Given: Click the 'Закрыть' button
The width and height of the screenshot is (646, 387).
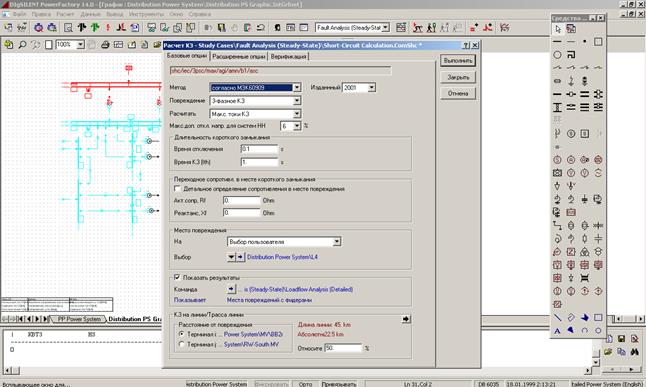Looking at the screenshot, I should click(x=458, y=77).
